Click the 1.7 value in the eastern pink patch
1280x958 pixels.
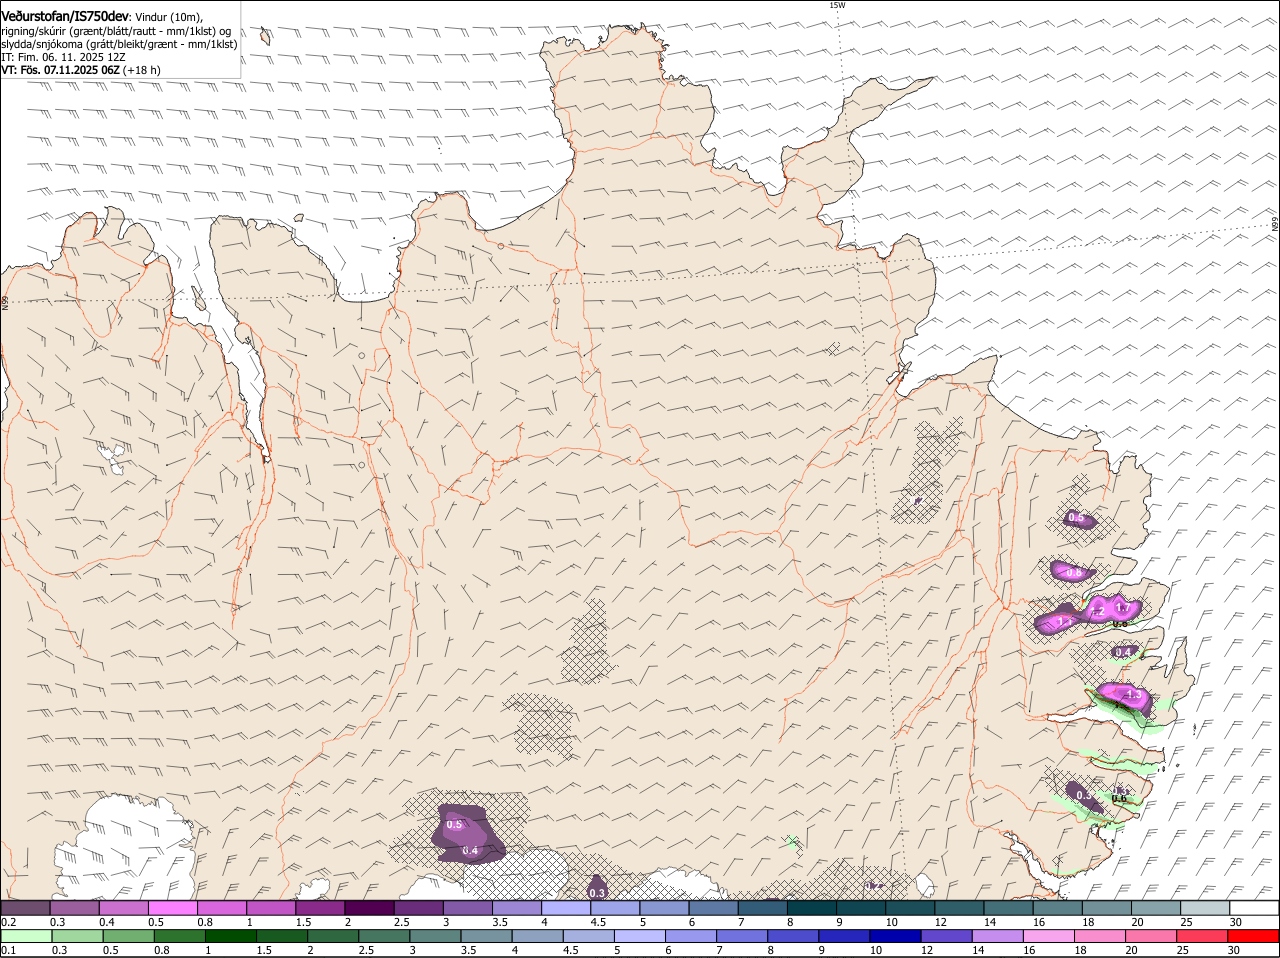(x=1122, y=608)
